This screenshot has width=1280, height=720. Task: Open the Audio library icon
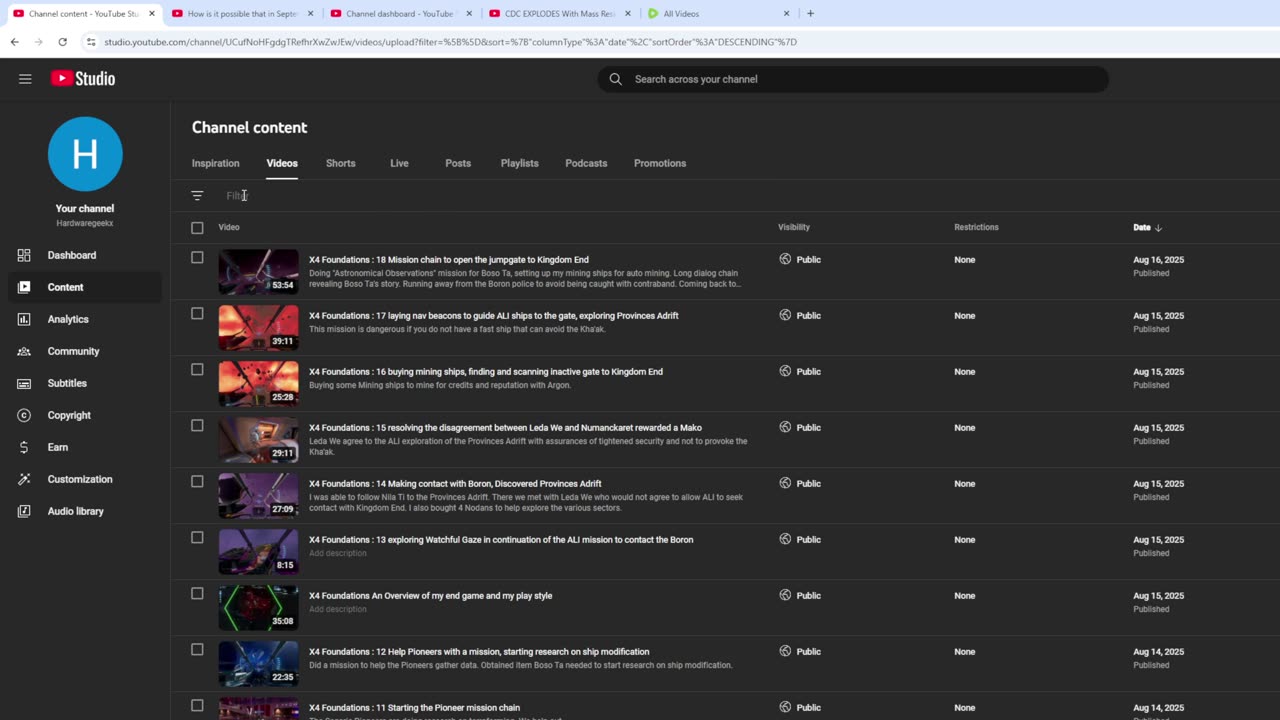point(24,511)
